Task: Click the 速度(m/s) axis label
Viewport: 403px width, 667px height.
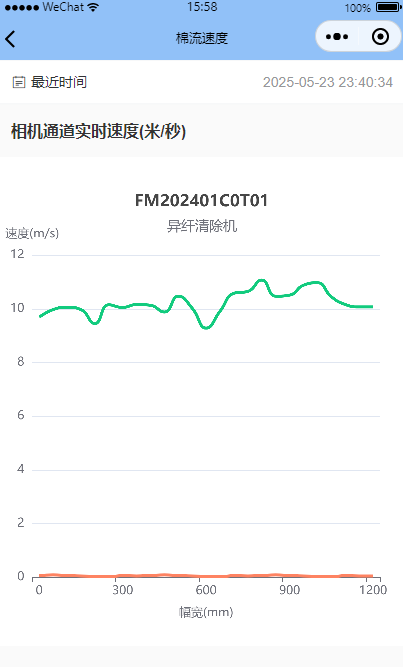Action: pos(32,233)
